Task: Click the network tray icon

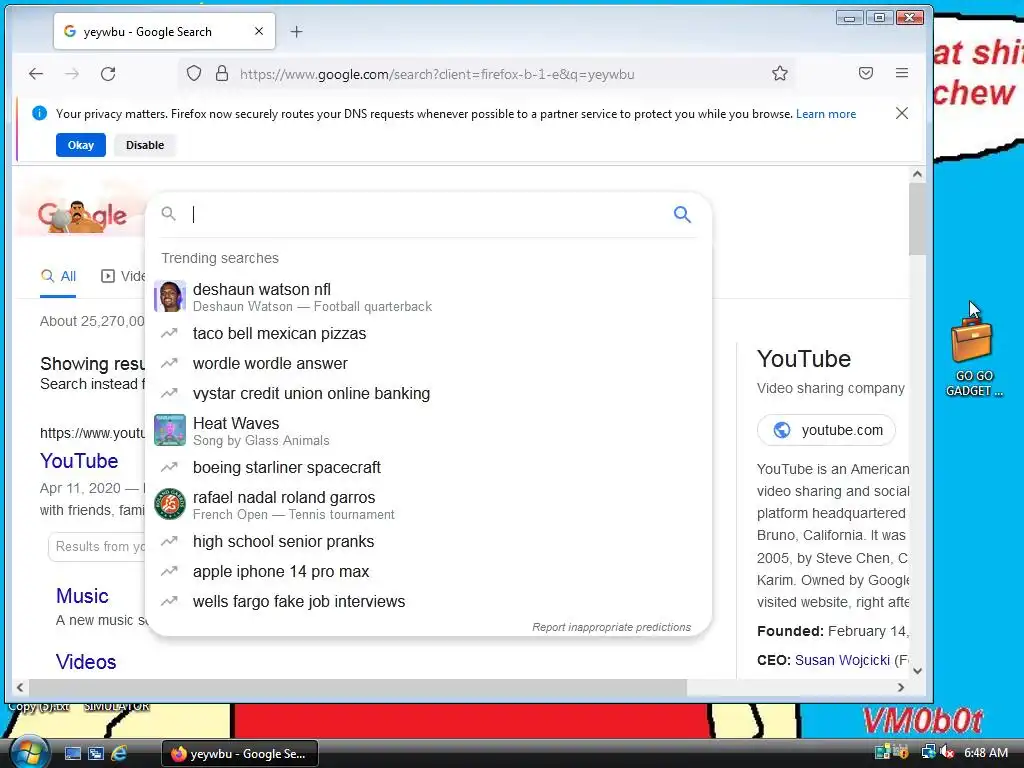Action: click(929, 753)
